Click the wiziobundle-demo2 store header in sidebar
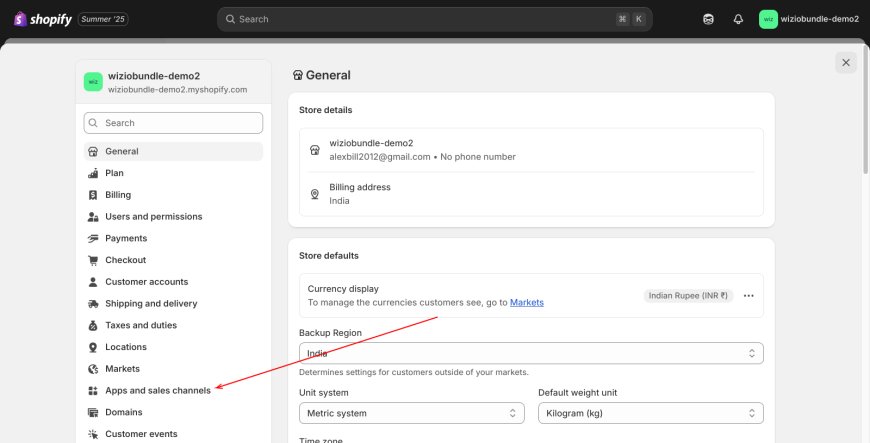 click(x=173, y=82)
